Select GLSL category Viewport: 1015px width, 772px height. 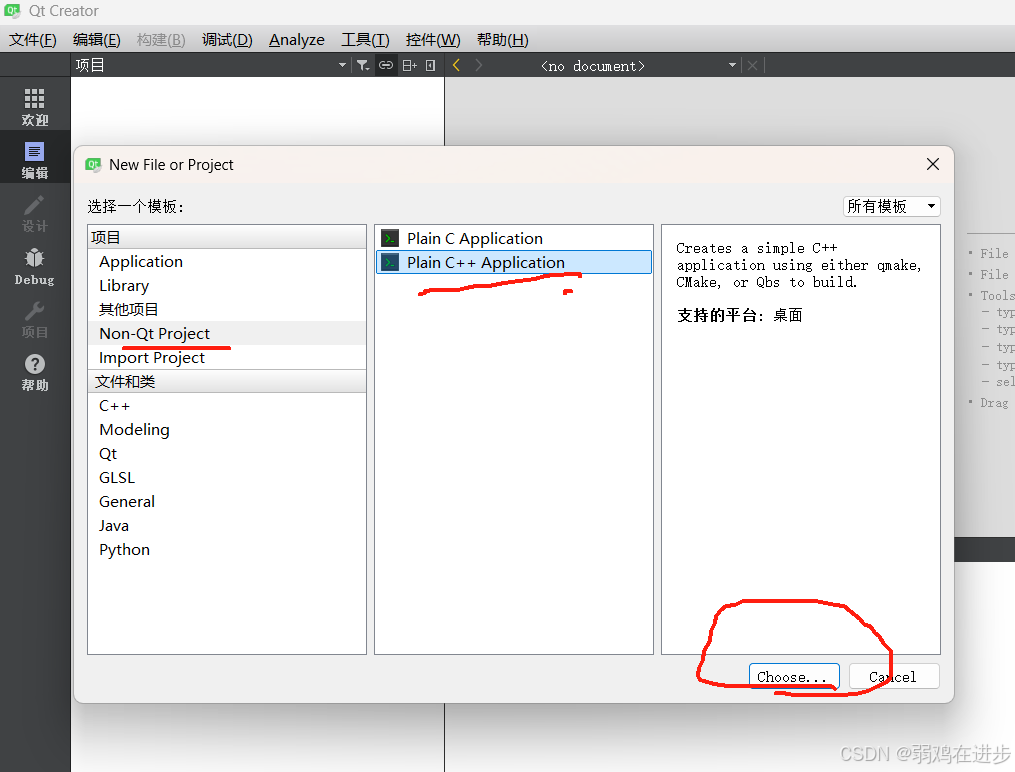click(x=227, y=478)
